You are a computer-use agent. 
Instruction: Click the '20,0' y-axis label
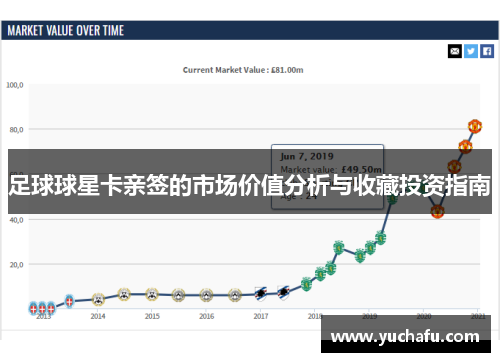(16, 265)
